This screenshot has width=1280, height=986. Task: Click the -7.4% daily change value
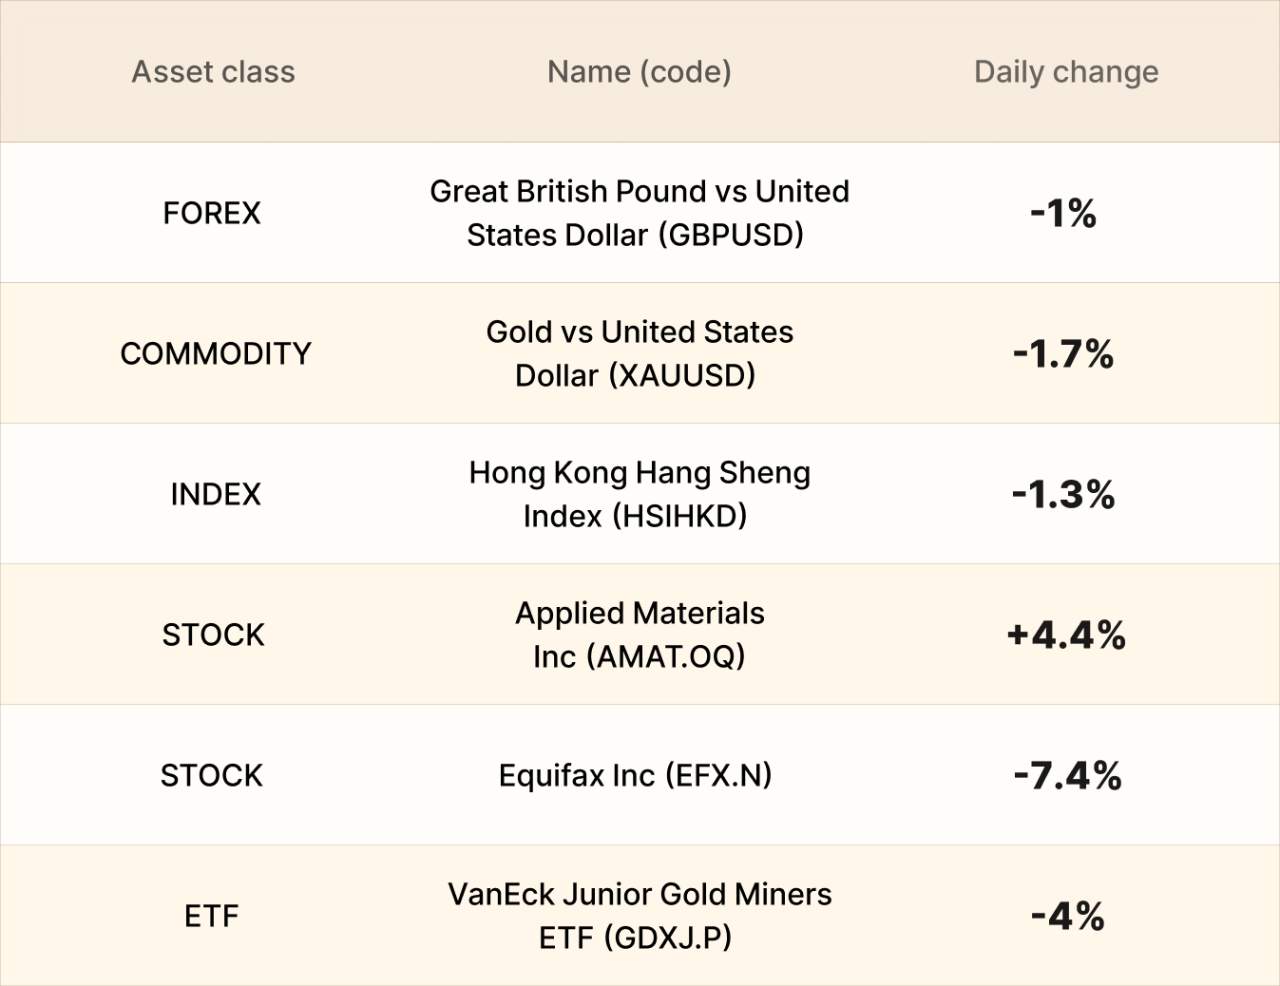[x=1067, y=776]
